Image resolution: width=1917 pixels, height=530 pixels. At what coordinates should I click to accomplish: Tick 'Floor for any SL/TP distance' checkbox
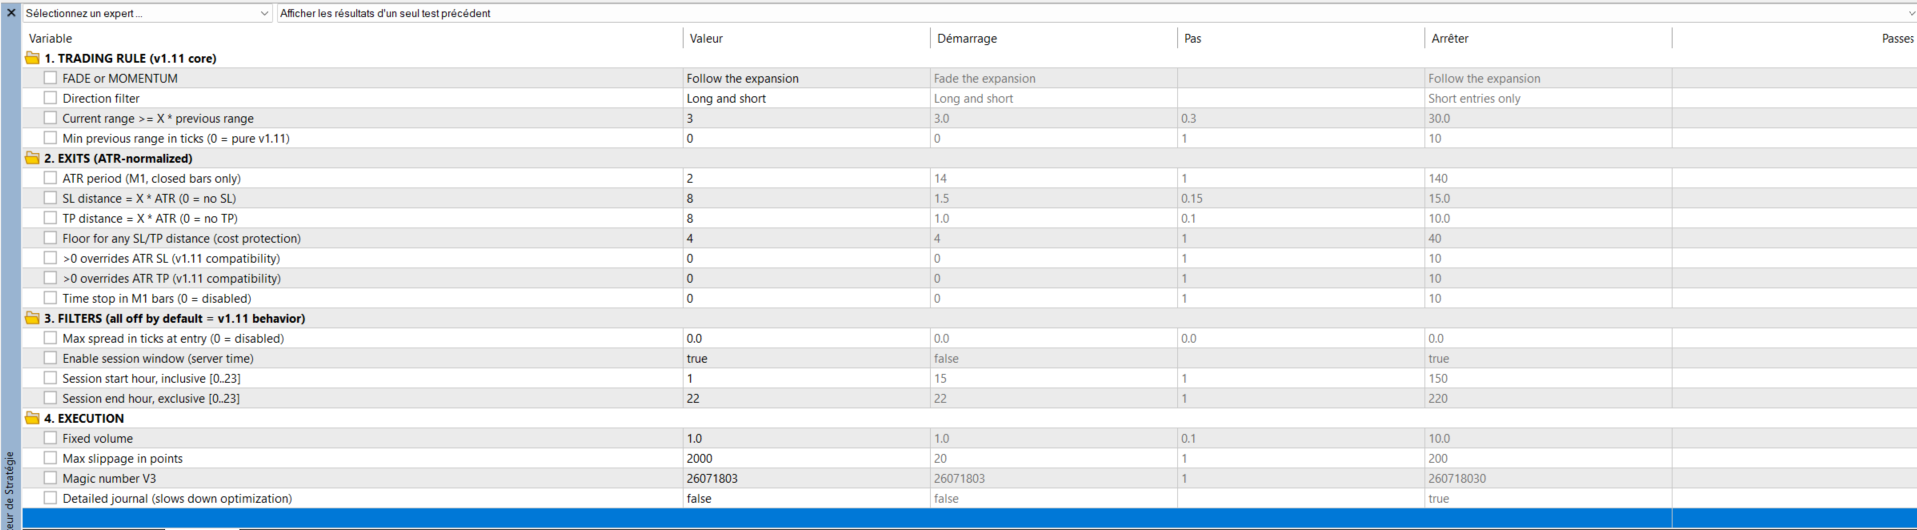tap(50, 238)
